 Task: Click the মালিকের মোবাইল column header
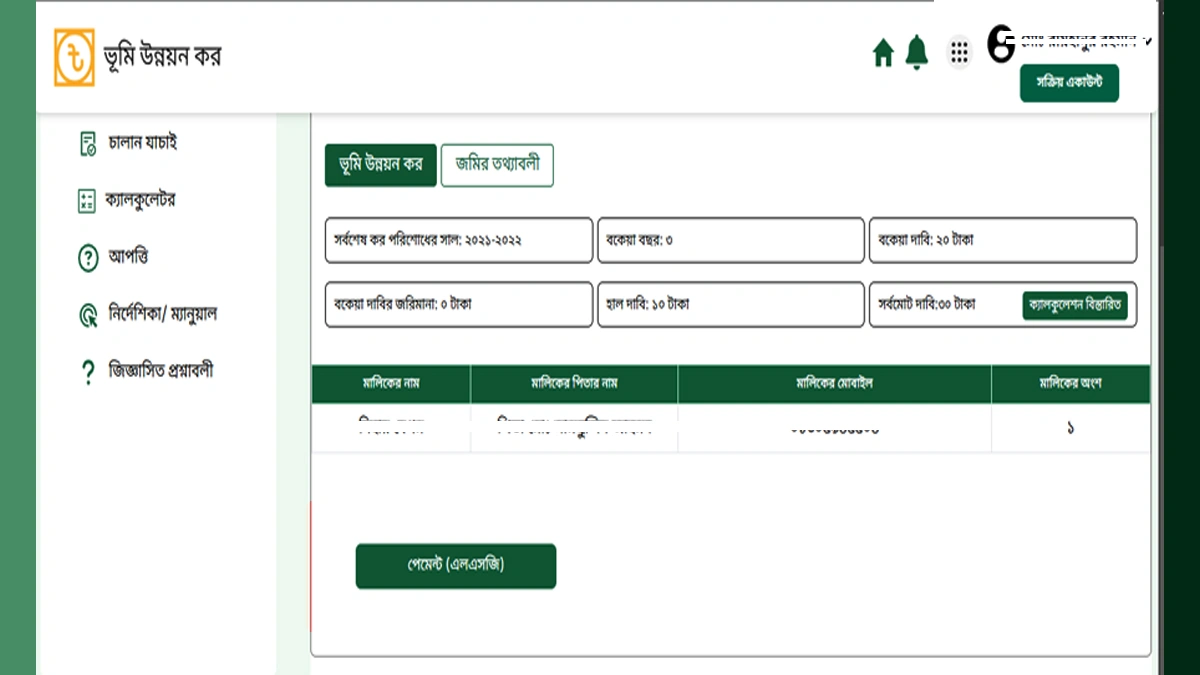point(834,384)
